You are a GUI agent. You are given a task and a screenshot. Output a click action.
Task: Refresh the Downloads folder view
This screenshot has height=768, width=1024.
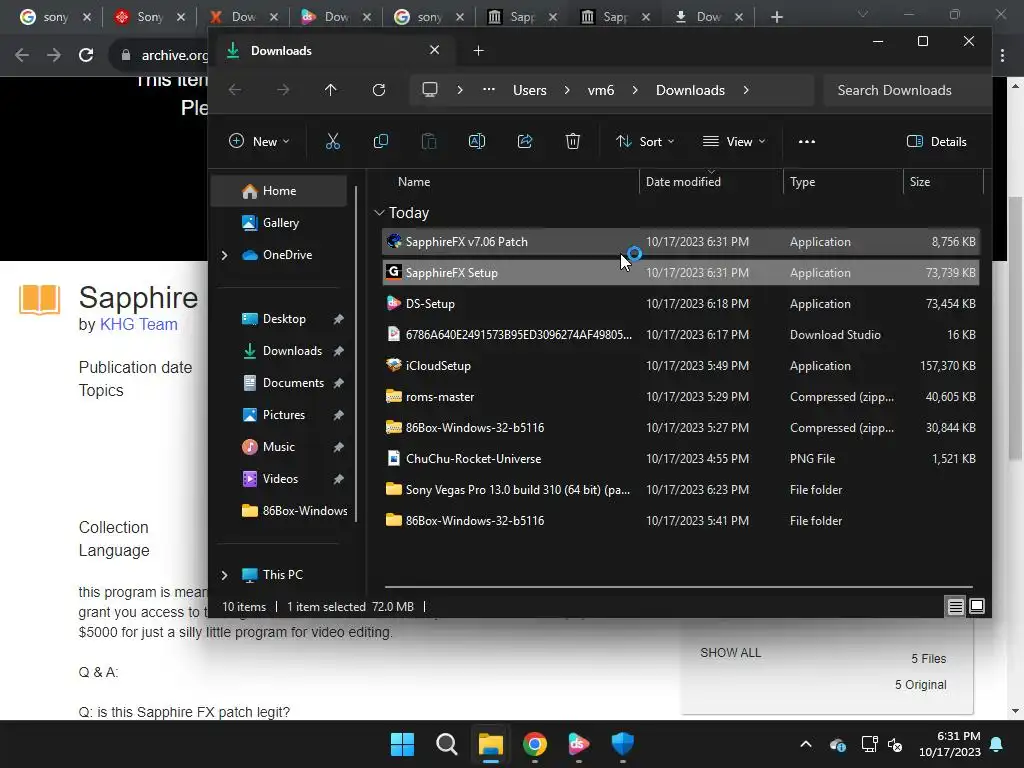(x=379, y=90)
